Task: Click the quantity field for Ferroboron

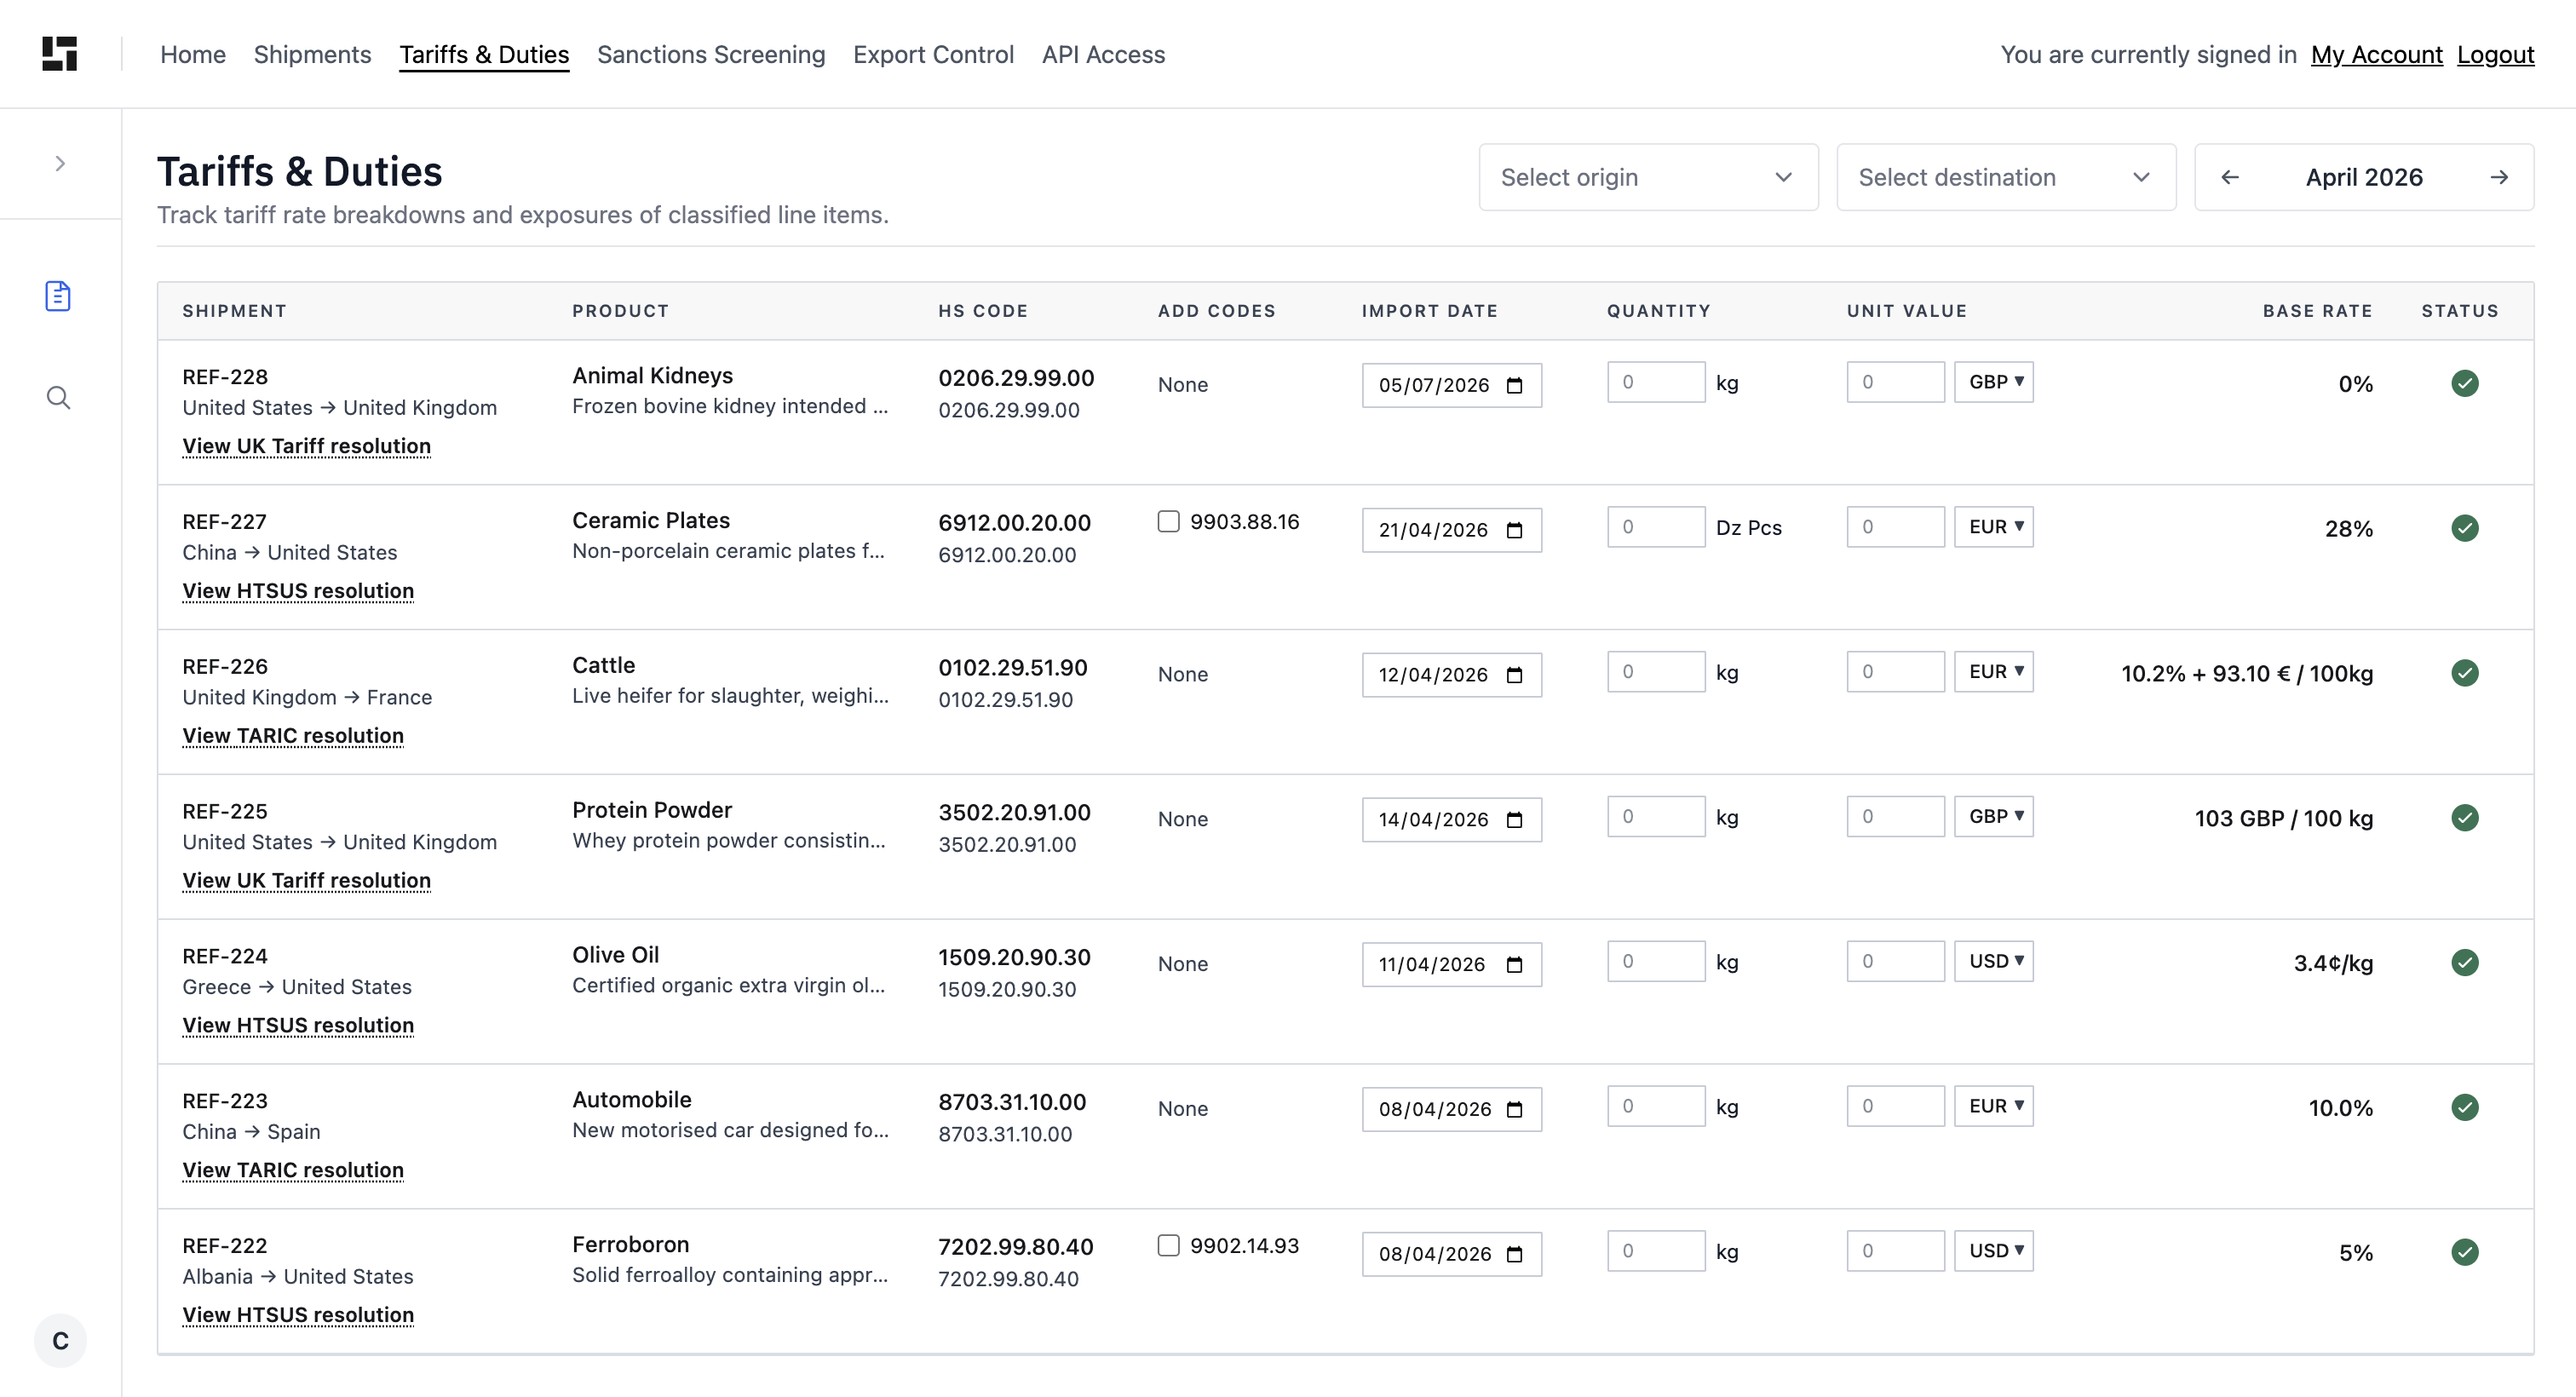Action: pos(1656,1251)
